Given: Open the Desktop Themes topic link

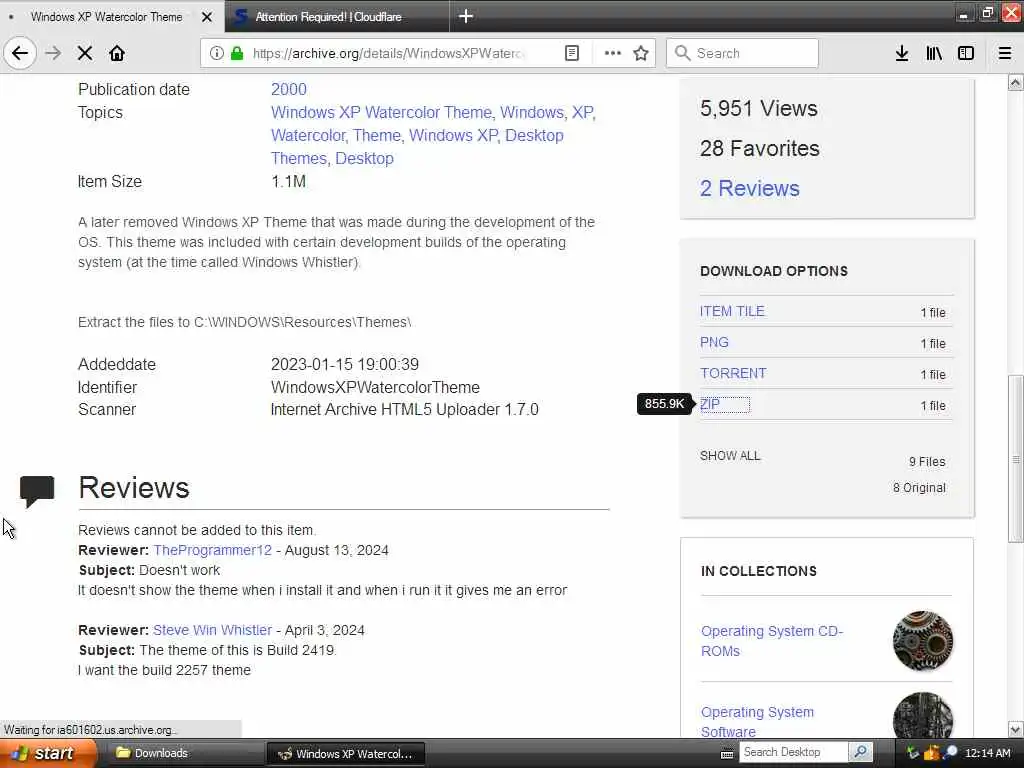Looking at the screenshot, I should [x=417, y=146].
